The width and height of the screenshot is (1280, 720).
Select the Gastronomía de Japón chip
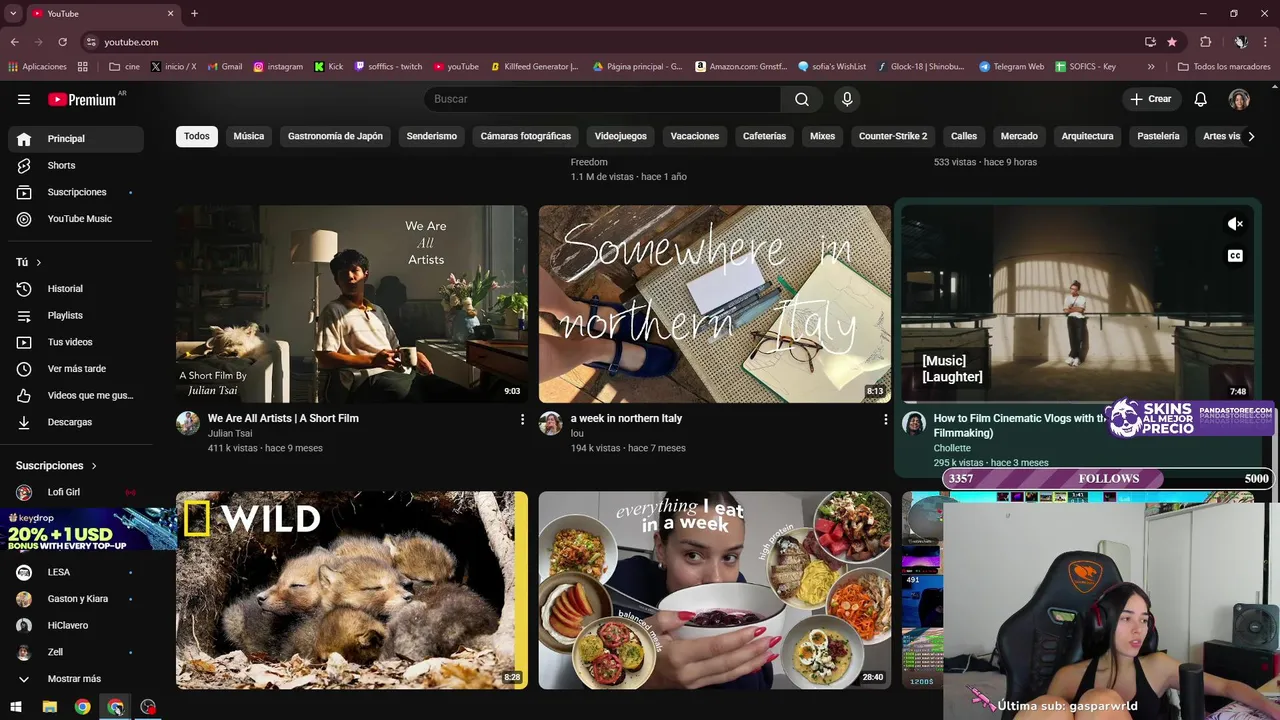(335, 136)
